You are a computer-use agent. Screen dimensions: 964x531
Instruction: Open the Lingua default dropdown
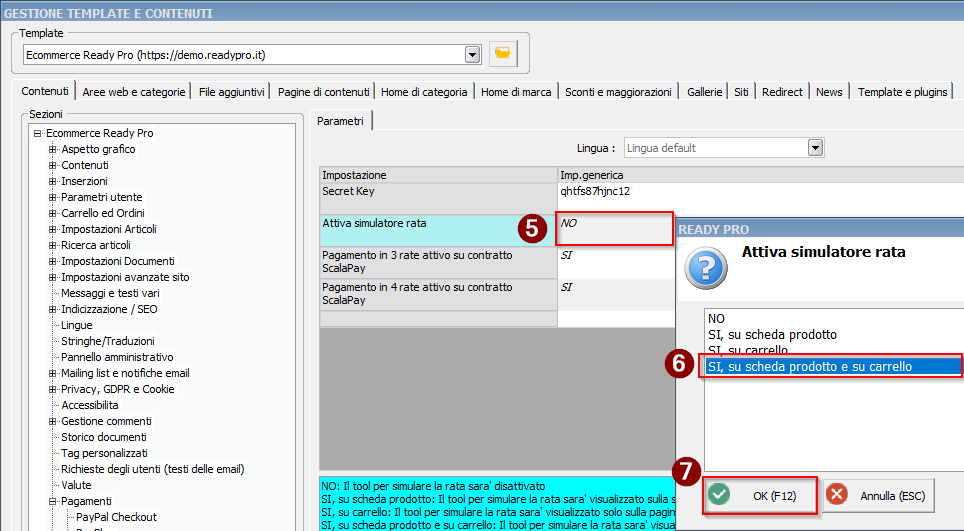815,148
